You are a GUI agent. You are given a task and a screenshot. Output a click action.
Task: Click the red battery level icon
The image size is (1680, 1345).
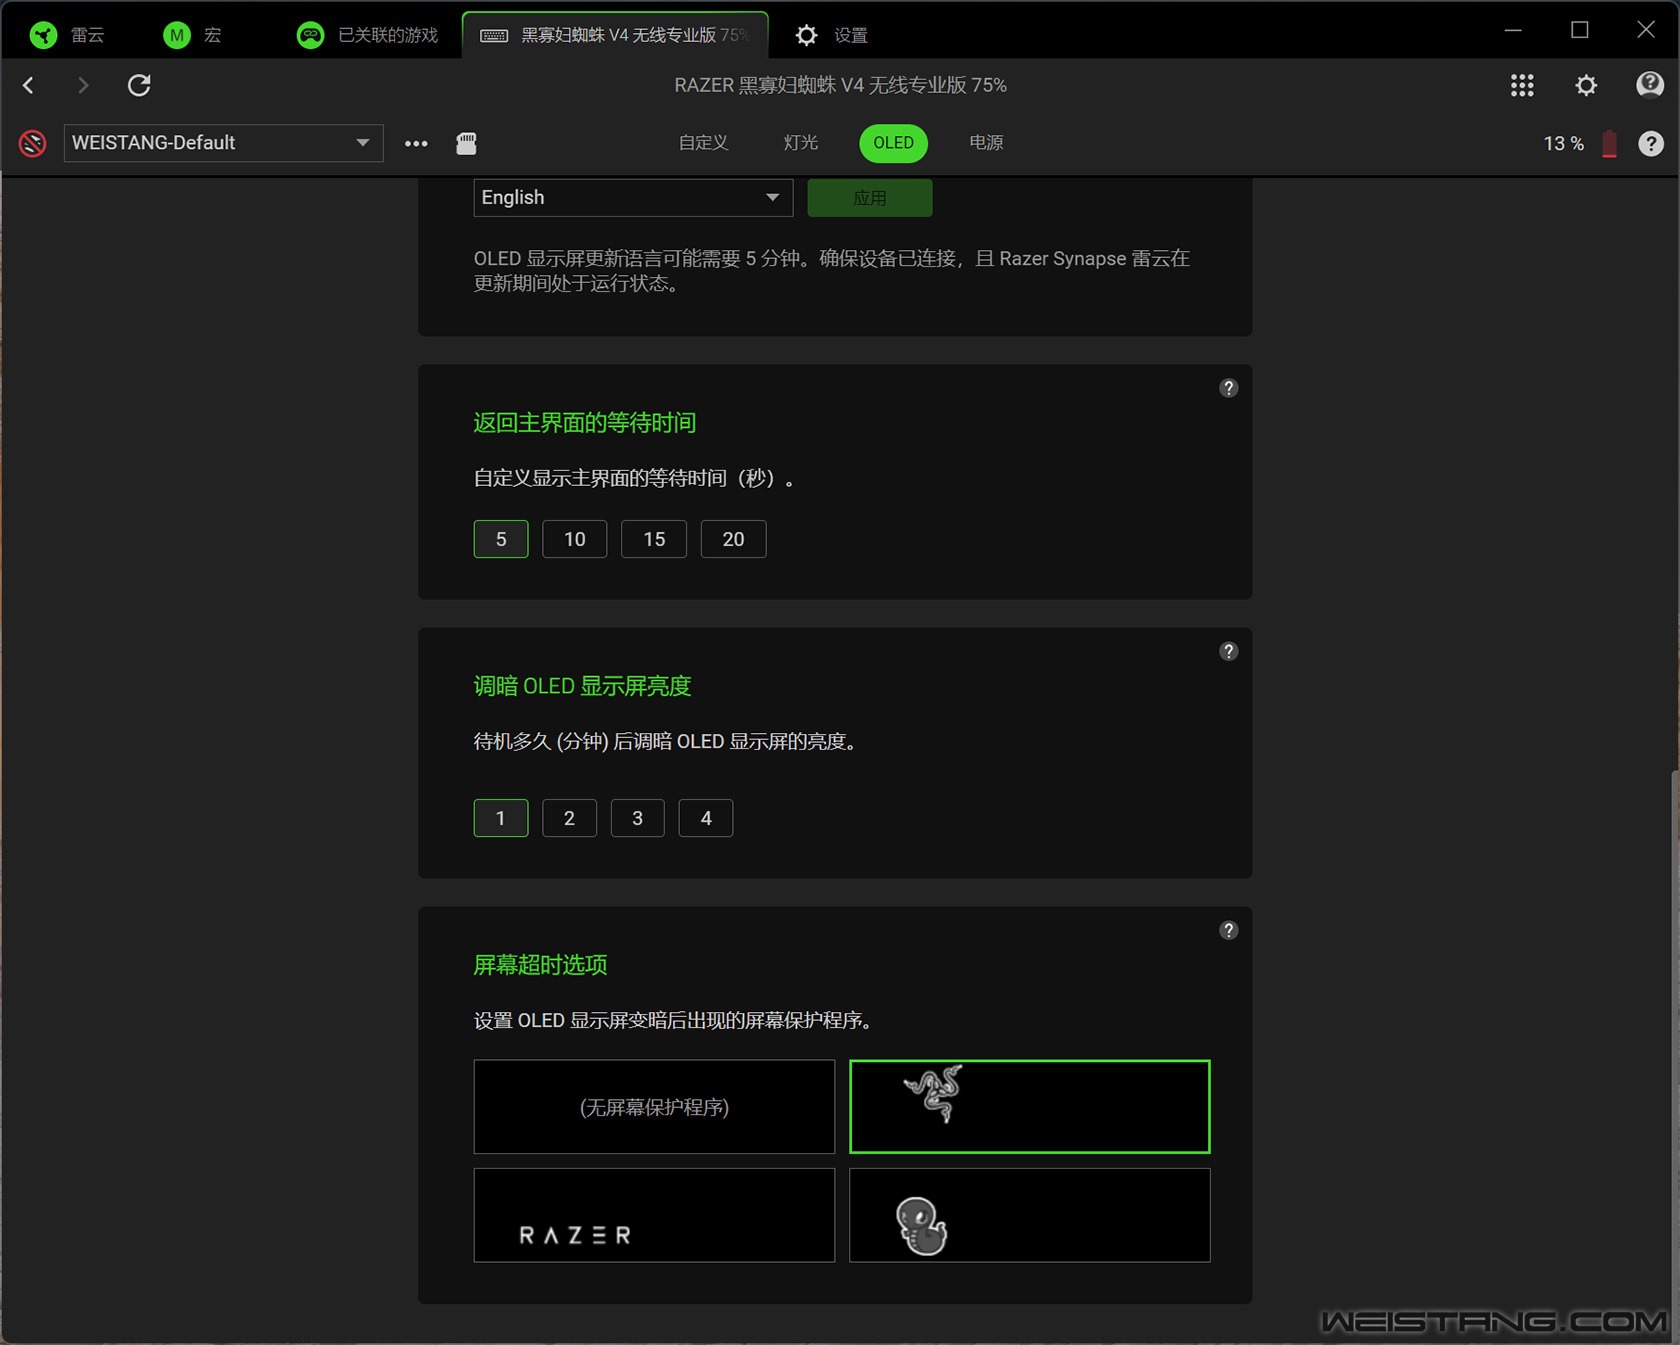tap(1609, 143)
